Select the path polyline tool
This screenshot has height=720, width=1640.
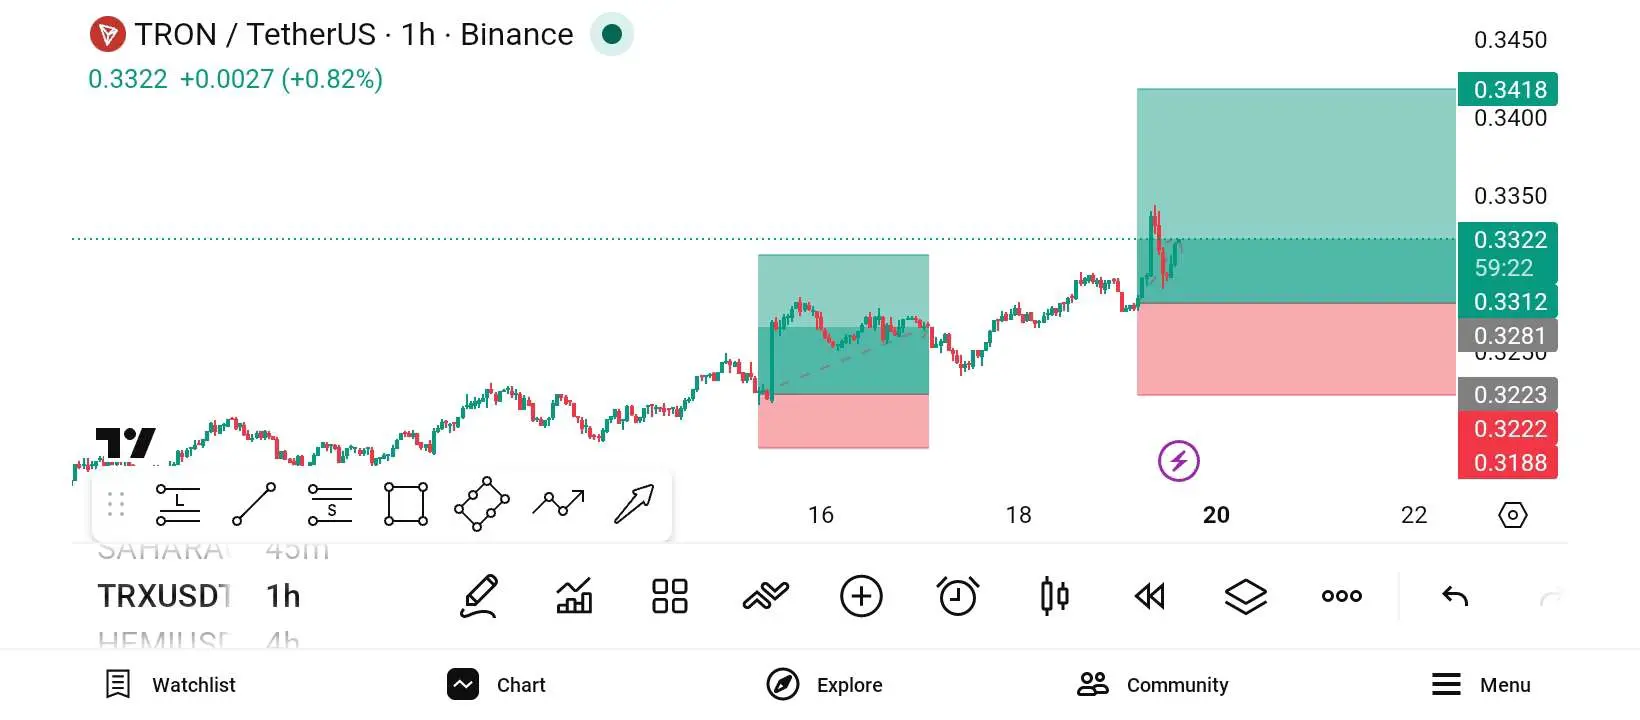[x=558, y=503]
